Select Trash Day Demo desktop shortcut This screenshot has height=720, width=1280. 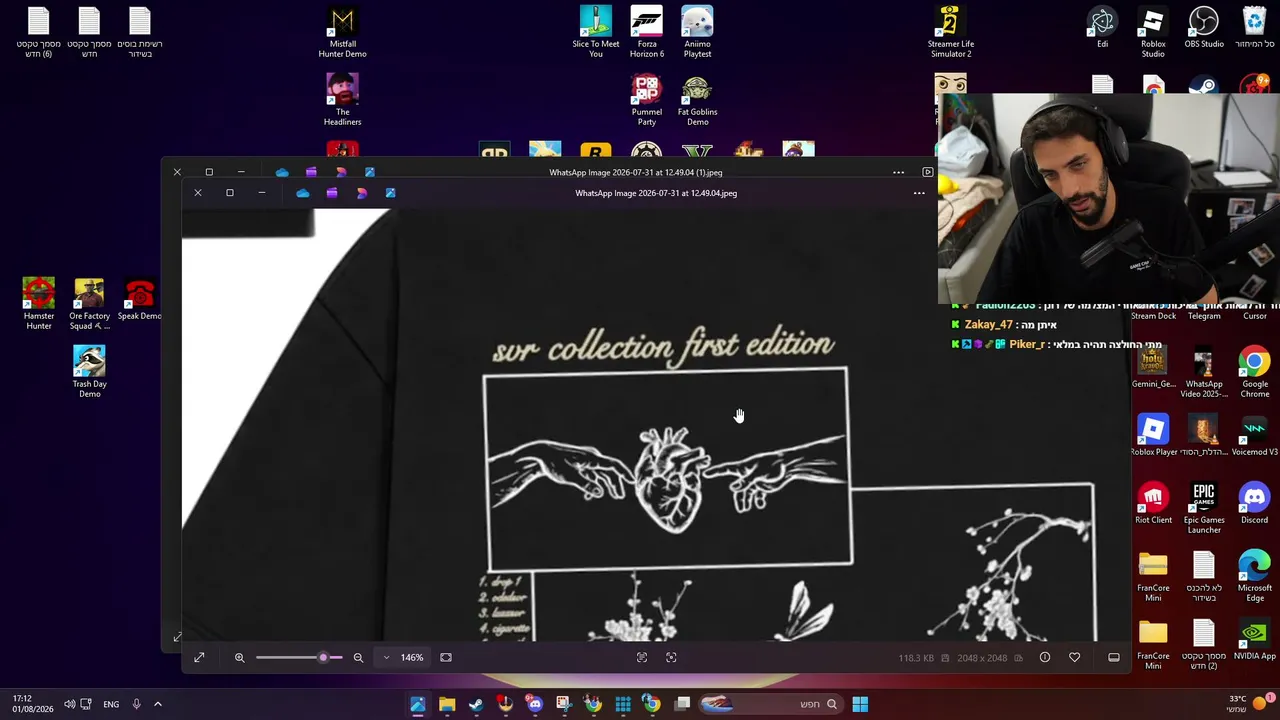pyautogui.click(x=89, y=372)
